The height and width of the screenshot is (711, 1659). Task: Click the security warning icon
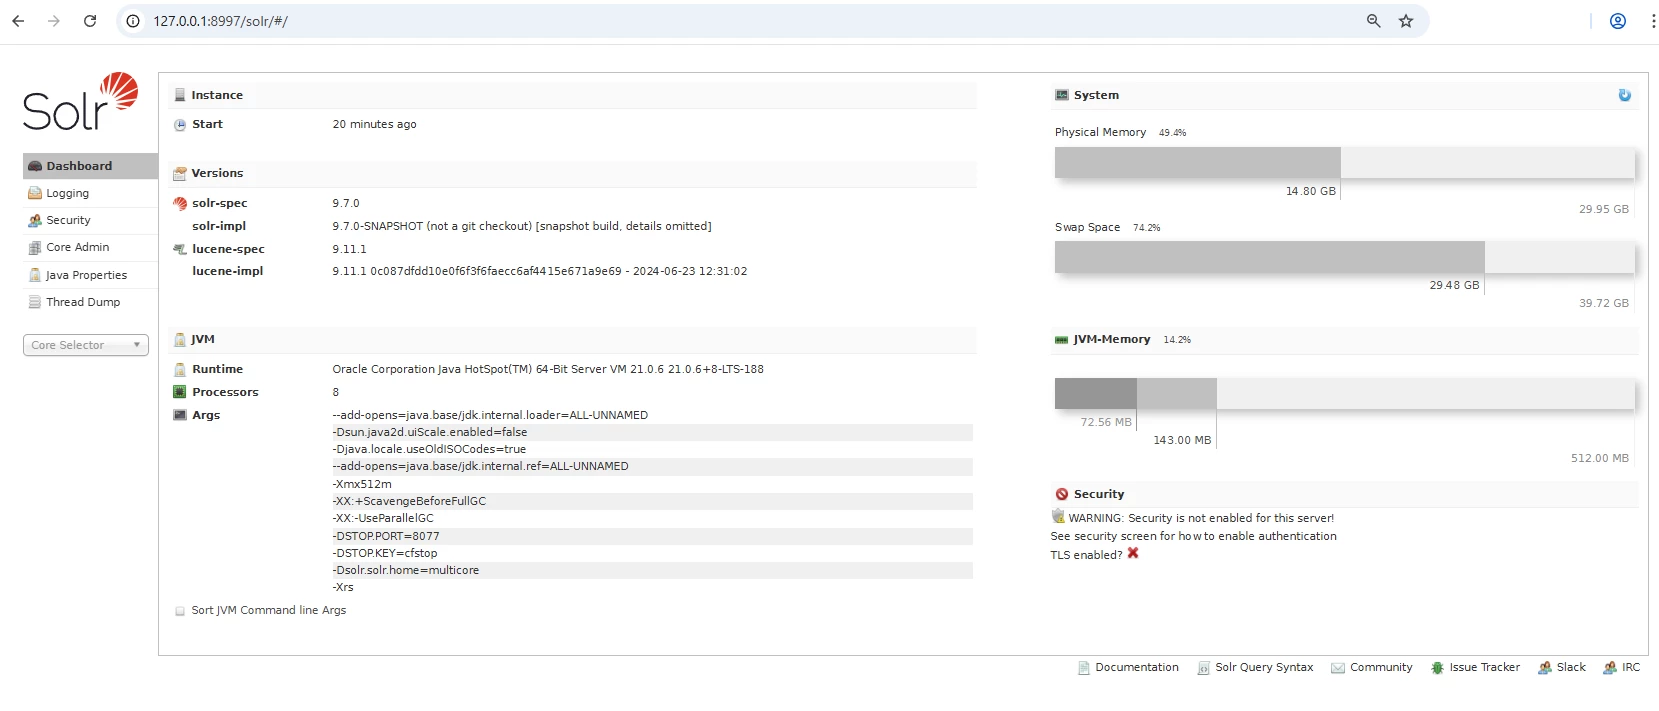pyautogui.click(x=1058, y=517)
